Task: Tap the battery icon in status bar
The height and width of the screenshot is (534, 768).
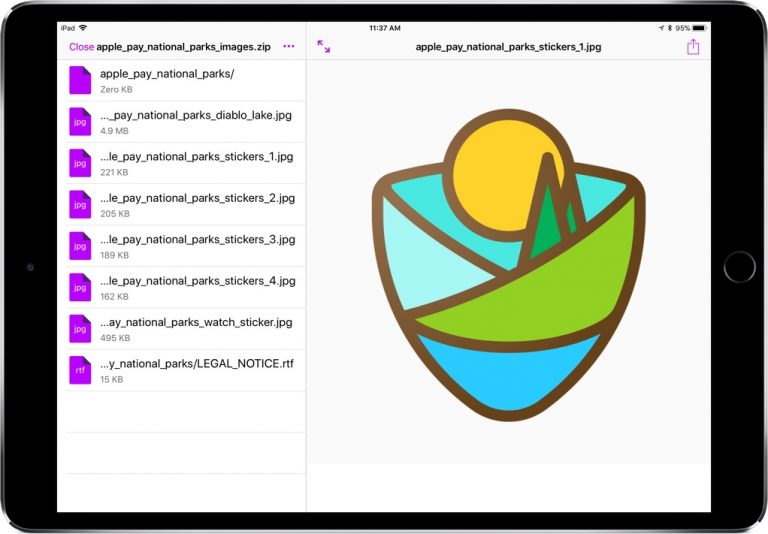Action: (699, 28)
